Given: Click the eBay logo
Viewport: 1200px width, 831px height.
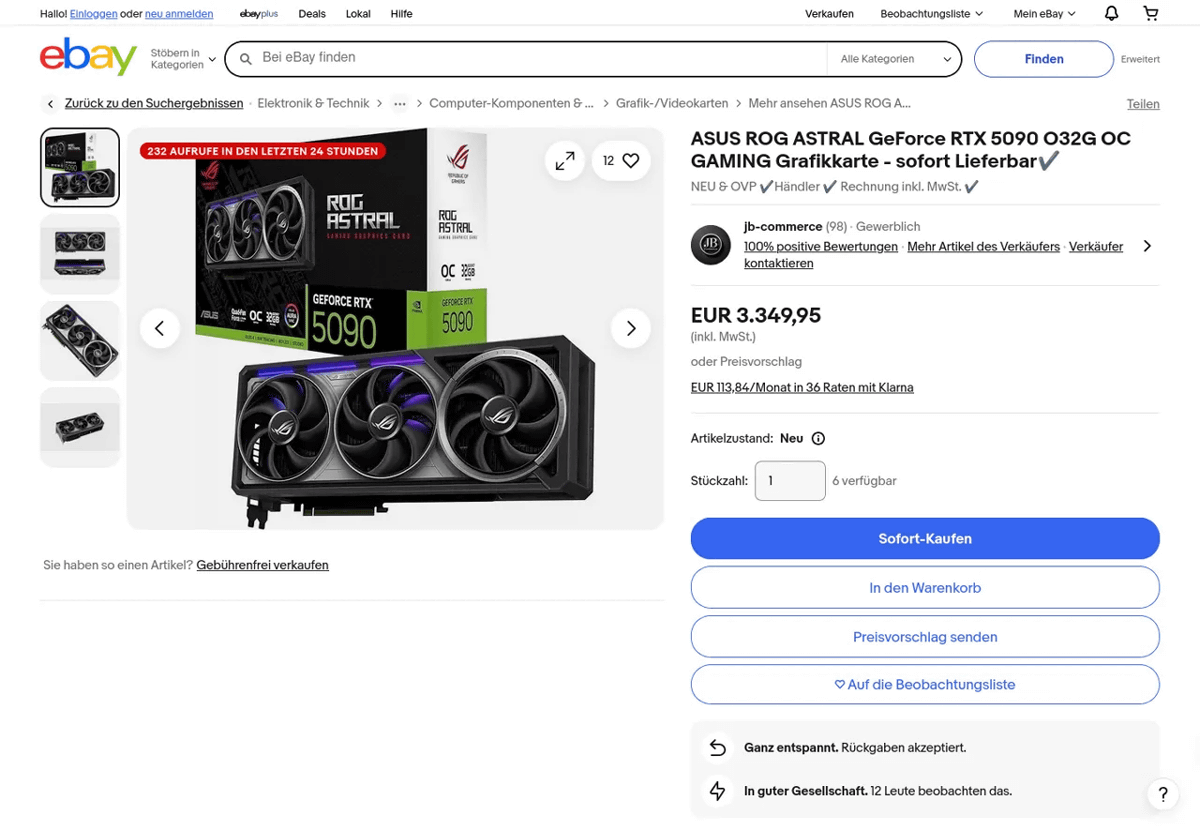Looking at the screenshot, I should (x=88, y=58).
